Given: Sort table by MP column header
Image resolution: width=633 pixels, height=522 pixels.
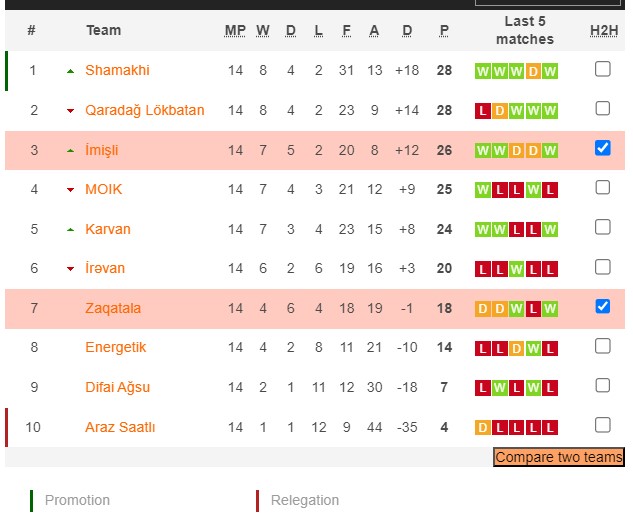Looking at the screenshot, I should (235, 30).
